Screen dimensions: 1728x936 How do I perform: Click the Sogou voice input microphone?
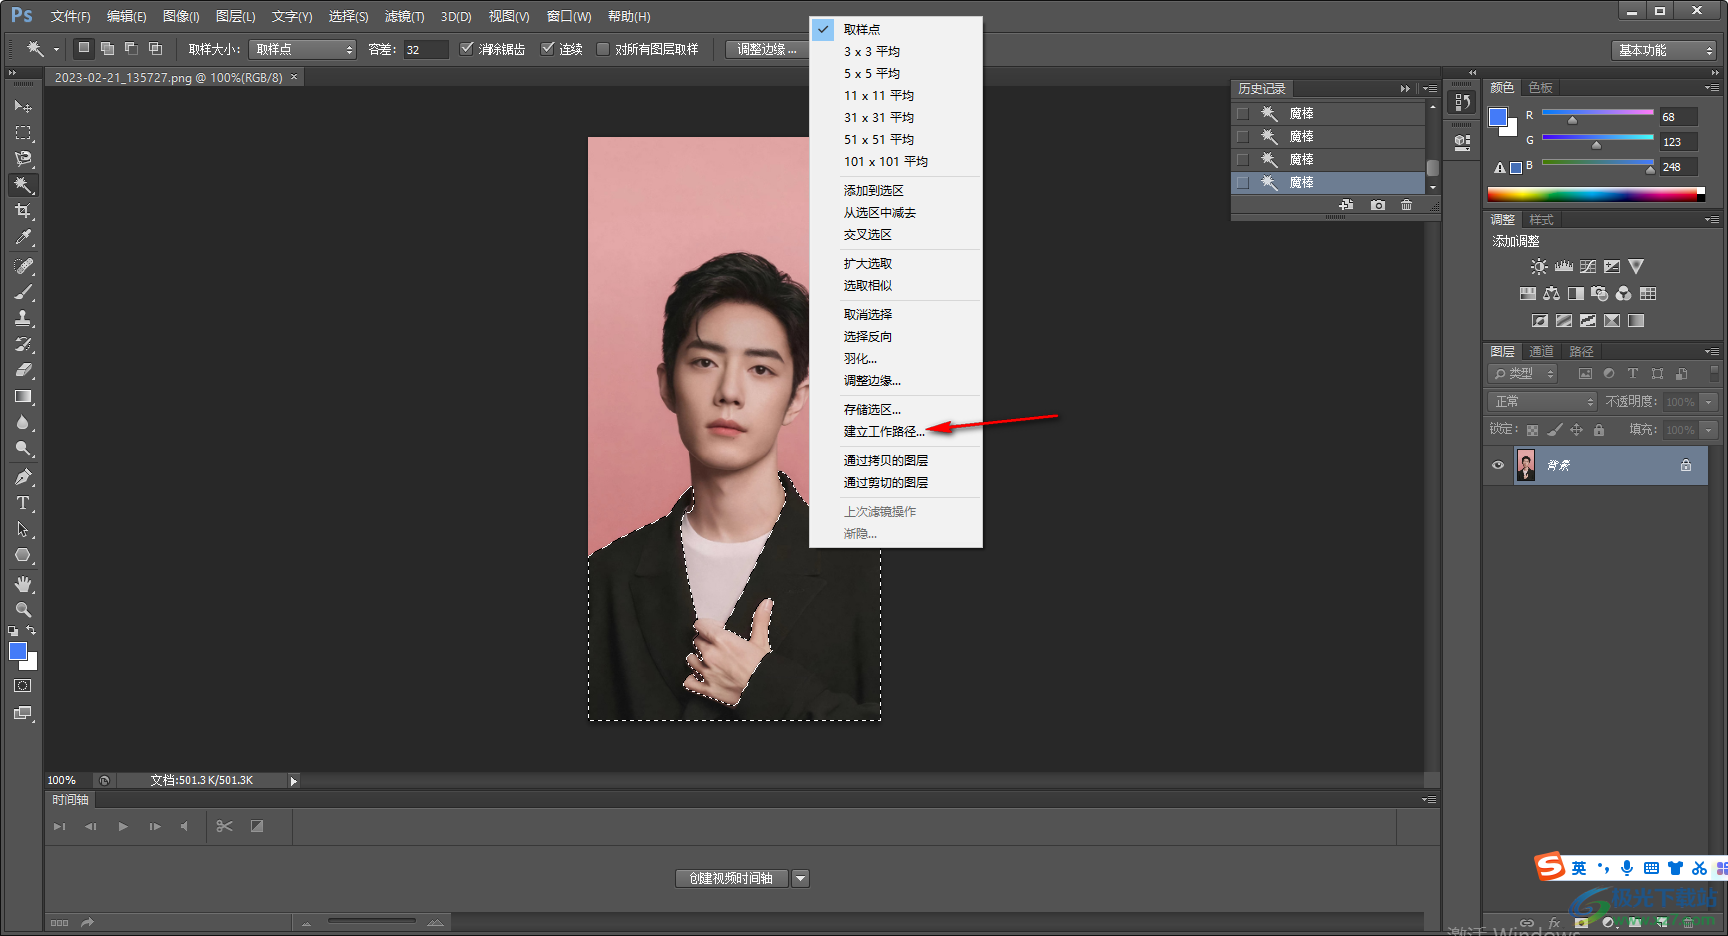click(1627, 868)
